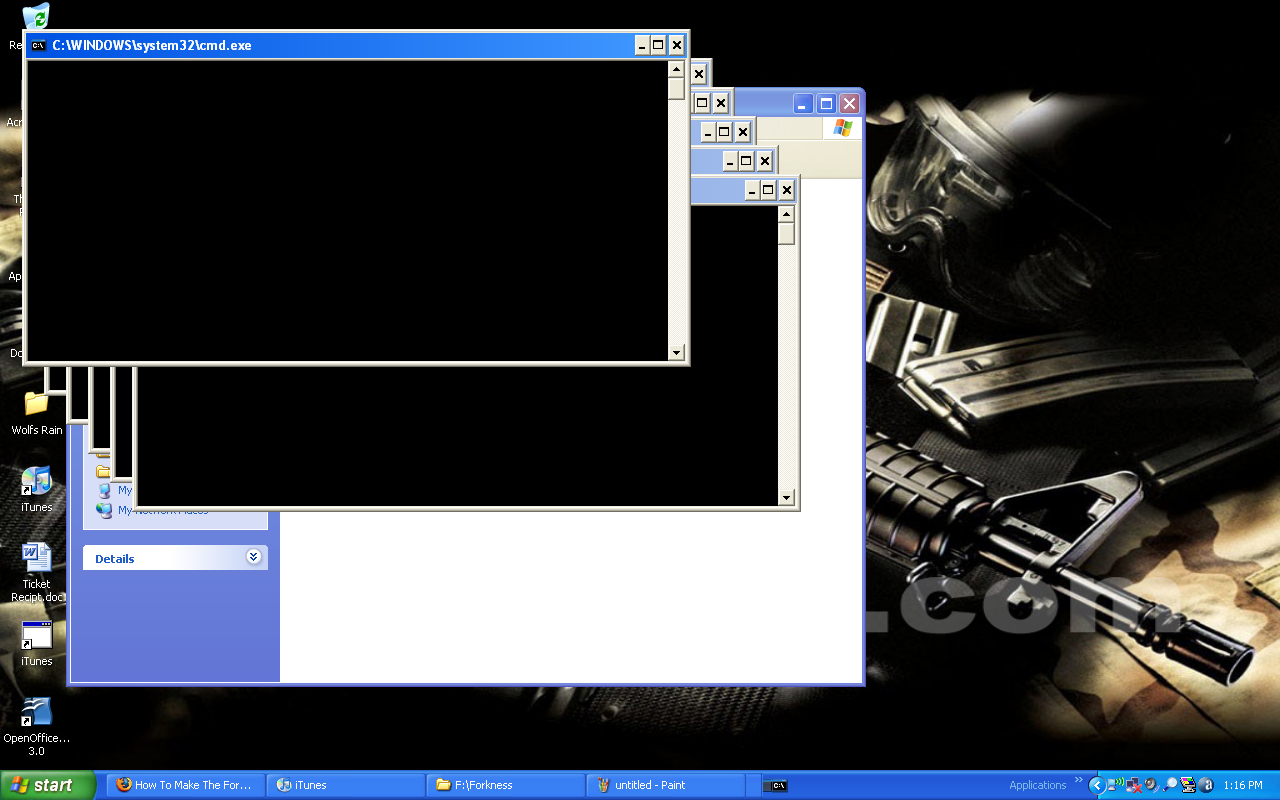This screenshot has height=800, width=1280.
Task: Close the front cmd.exe window
Action: click(677, 45)
